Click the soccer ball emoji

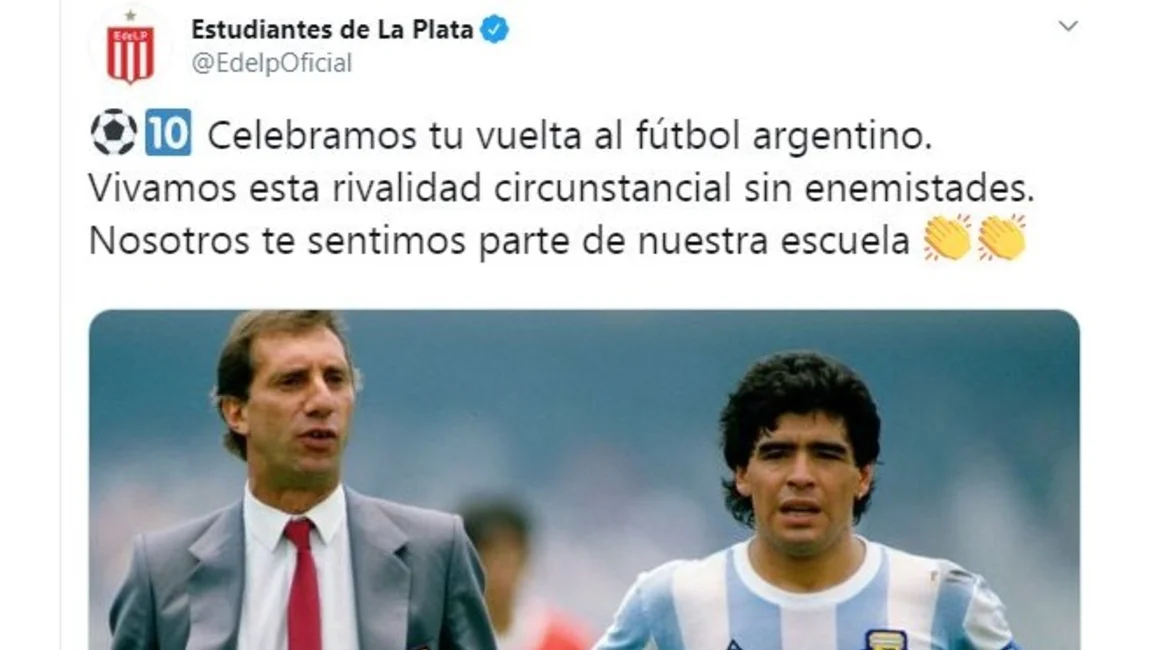click(x=113, y=133)
